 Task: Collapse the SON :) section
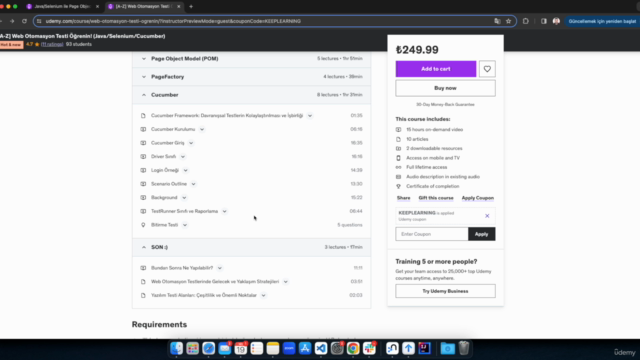point(251,247)
